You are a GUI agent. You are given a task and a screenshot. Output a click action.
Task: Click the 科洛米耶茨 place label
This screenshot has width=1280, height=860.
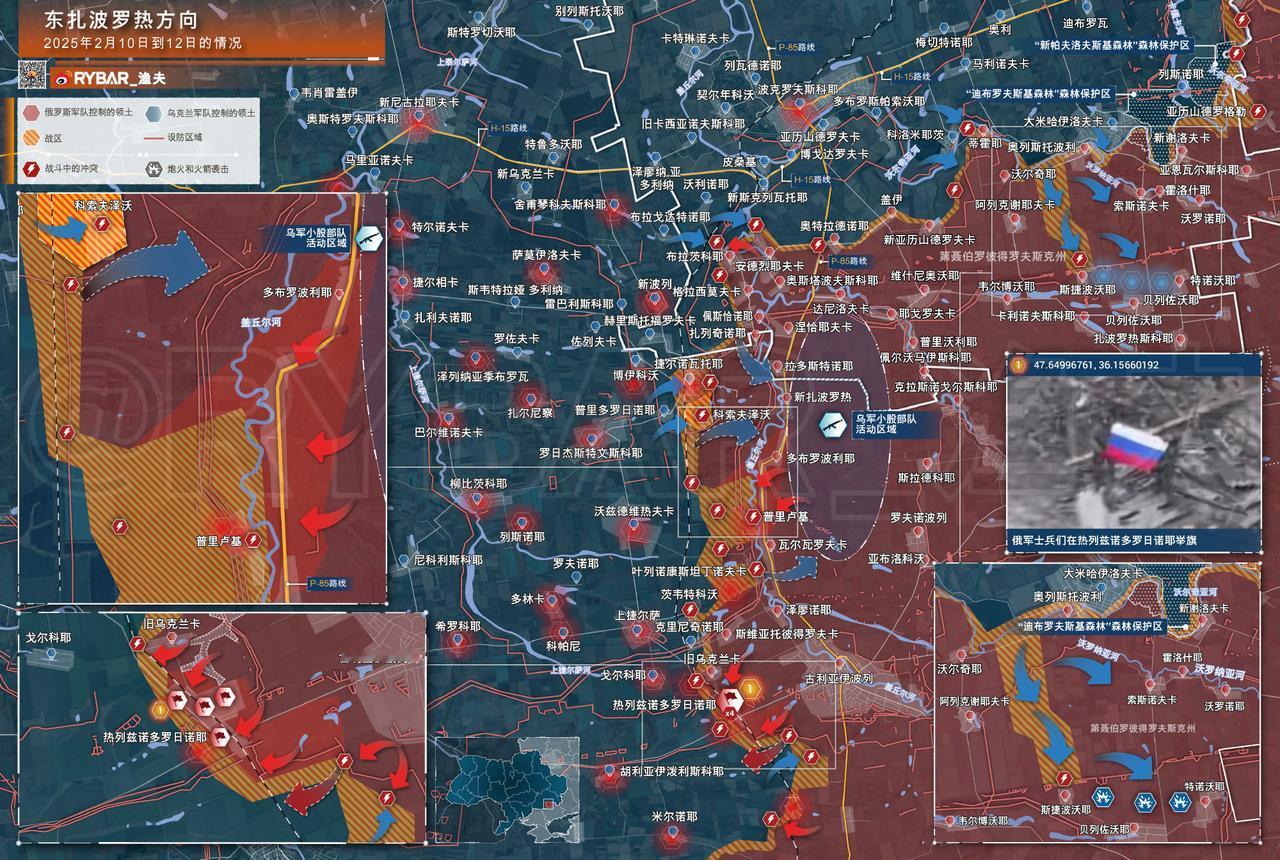pos(915,134)
